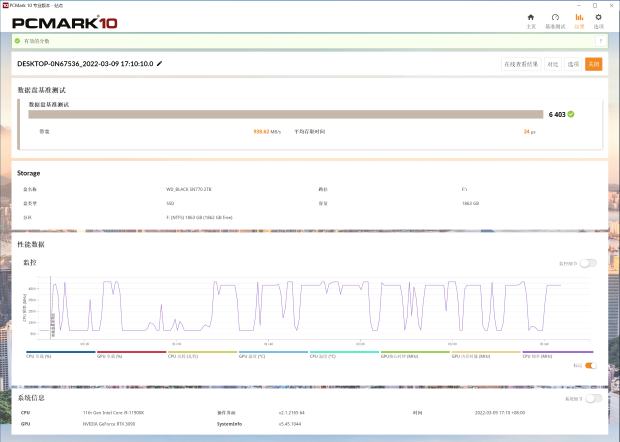Click the green valid score checkmark
The image size is (620, 442).
[17, 41]
